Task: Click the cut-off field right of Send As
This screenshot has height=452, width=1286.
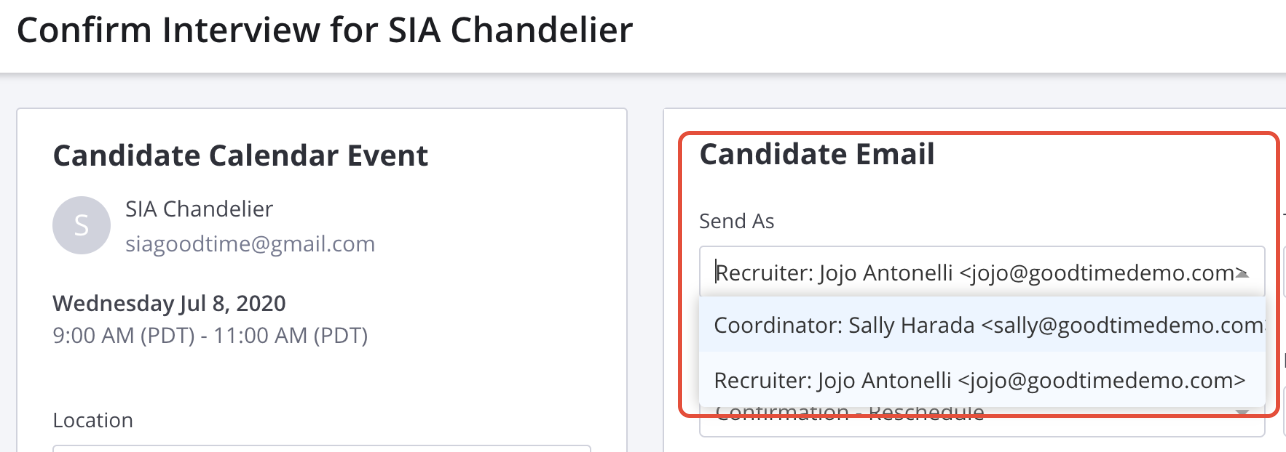Action: click(1283, 271)
